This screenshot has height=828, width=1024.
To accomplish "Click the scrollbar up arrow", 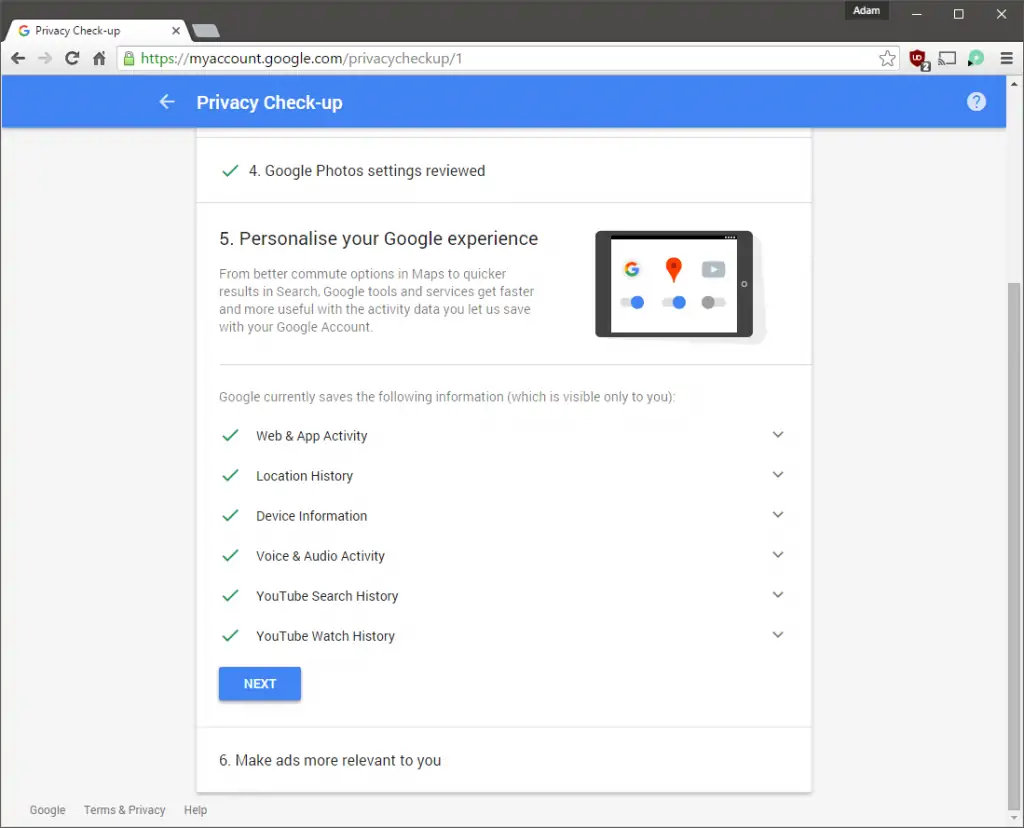I will tap(1014, 84).
